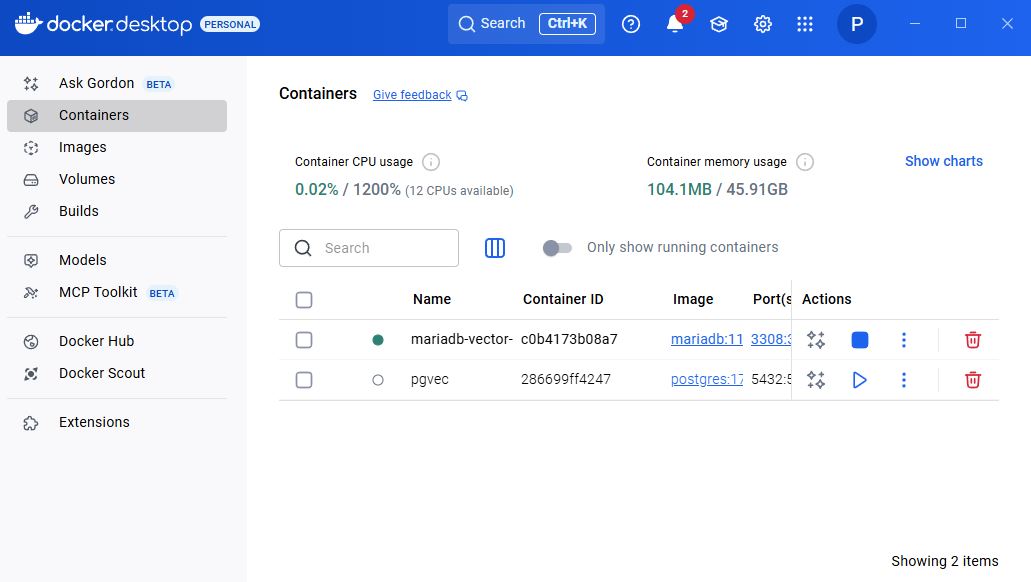Tick the select-all containers checkbox
This screenshot has width=1031, height=582.
(304, 300)
